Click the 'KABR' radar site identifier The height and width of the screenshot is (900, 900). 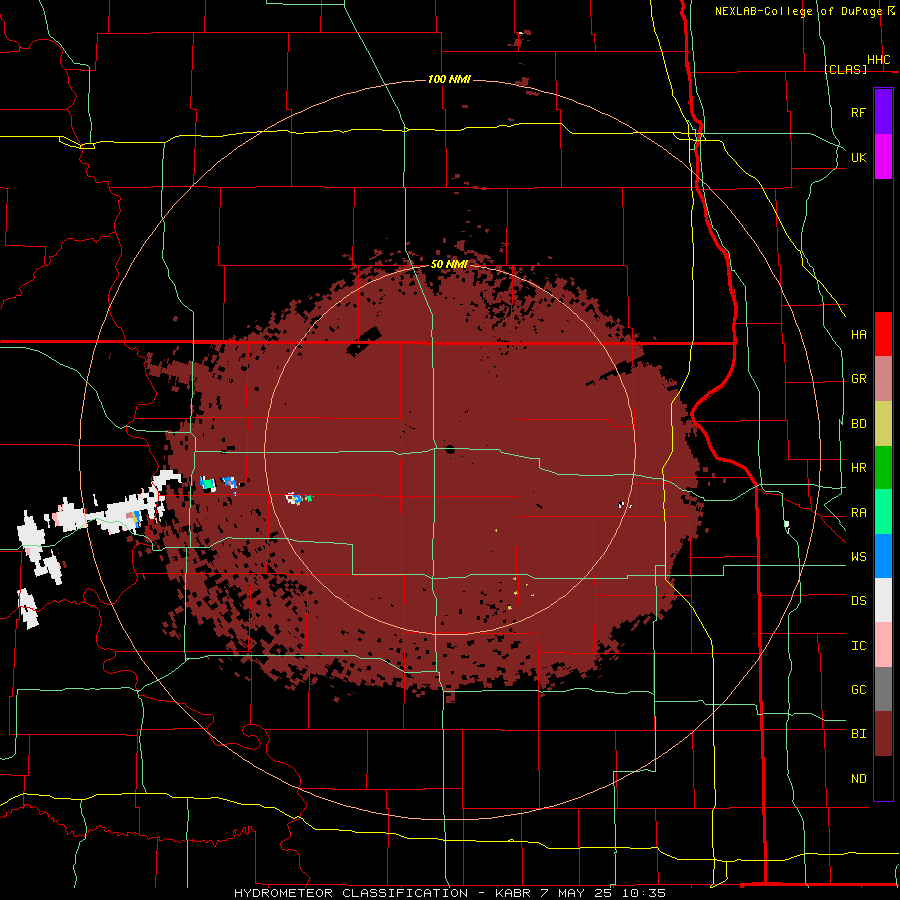[x=514, y=893]
